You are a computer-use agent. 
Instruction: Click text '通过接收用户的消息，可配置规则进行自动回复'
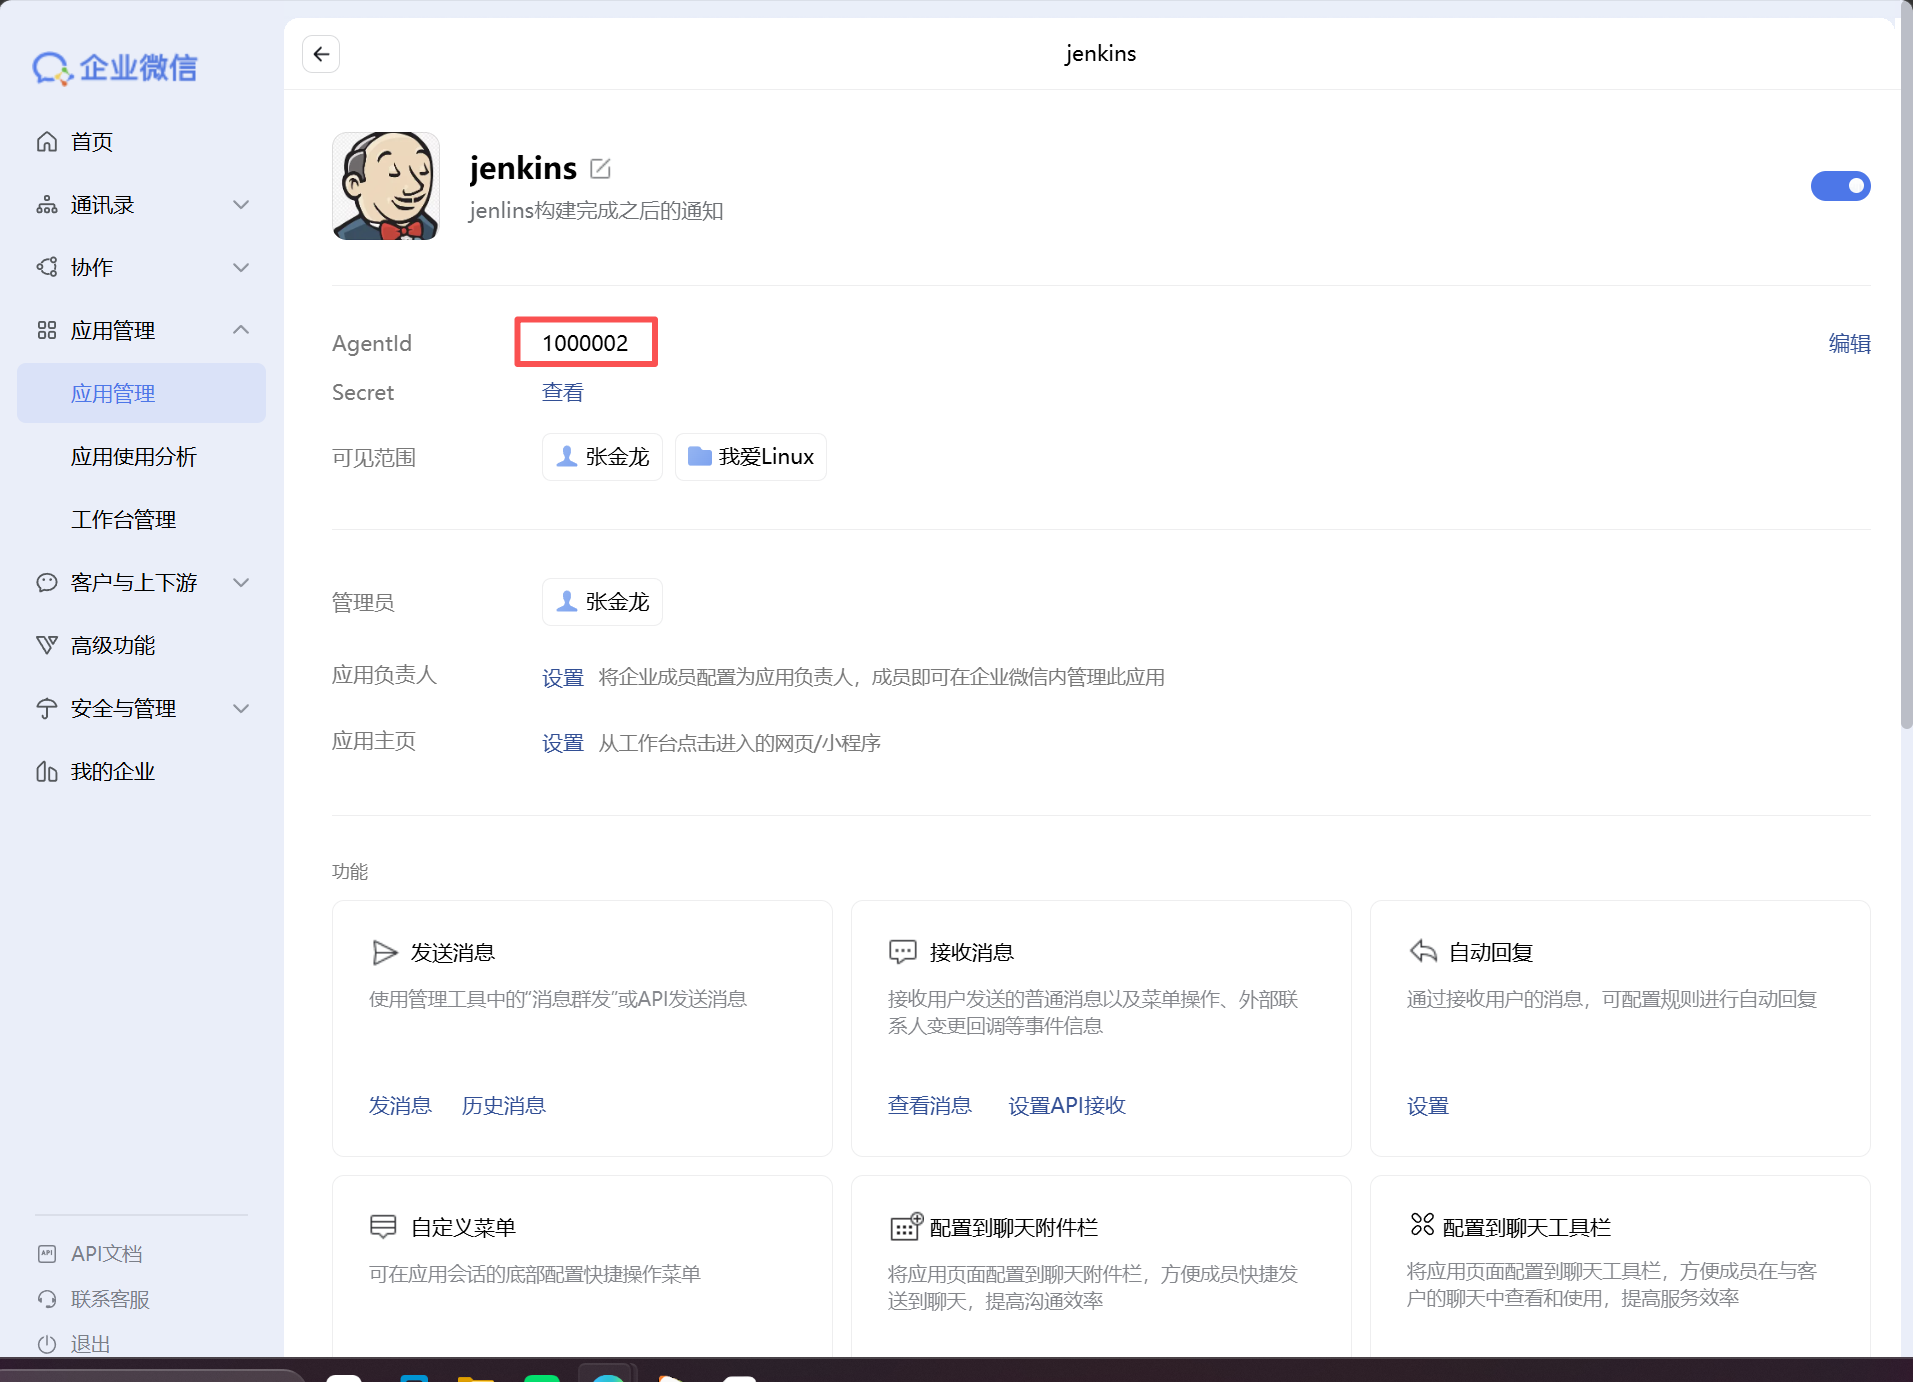1612,999
